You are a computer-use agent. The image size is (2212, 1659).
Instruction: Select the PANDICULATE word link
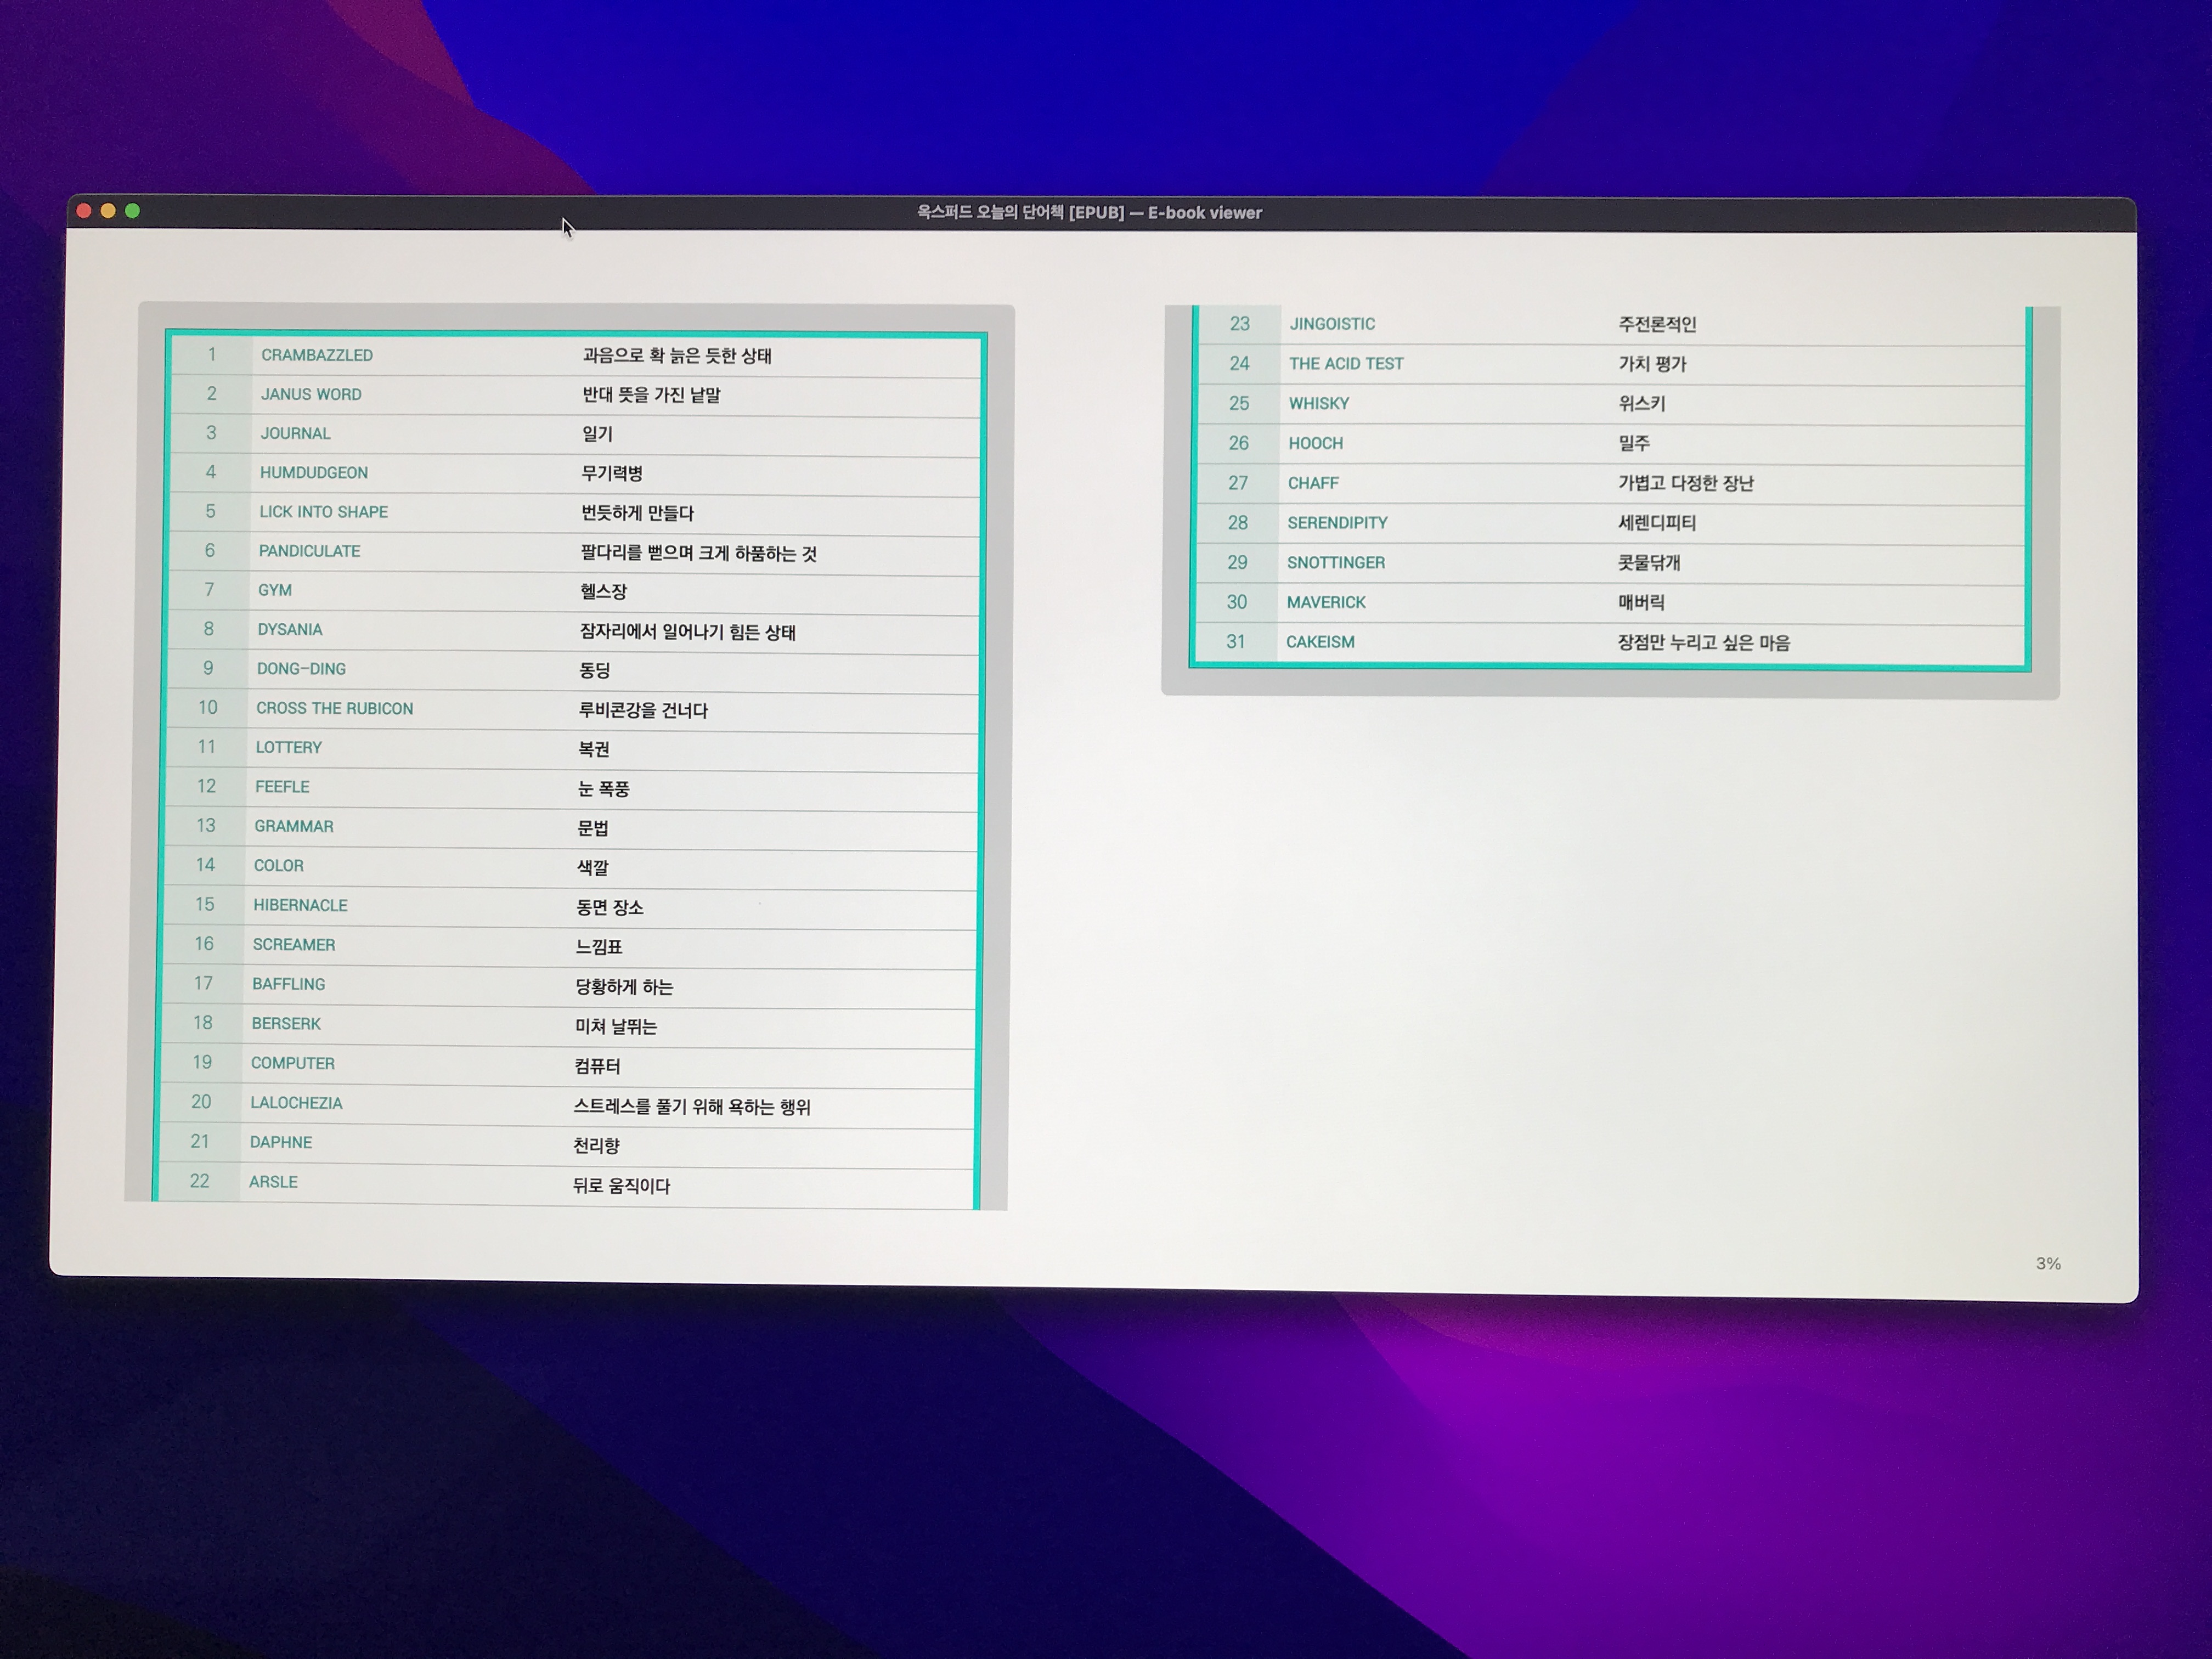pos(309,551)
